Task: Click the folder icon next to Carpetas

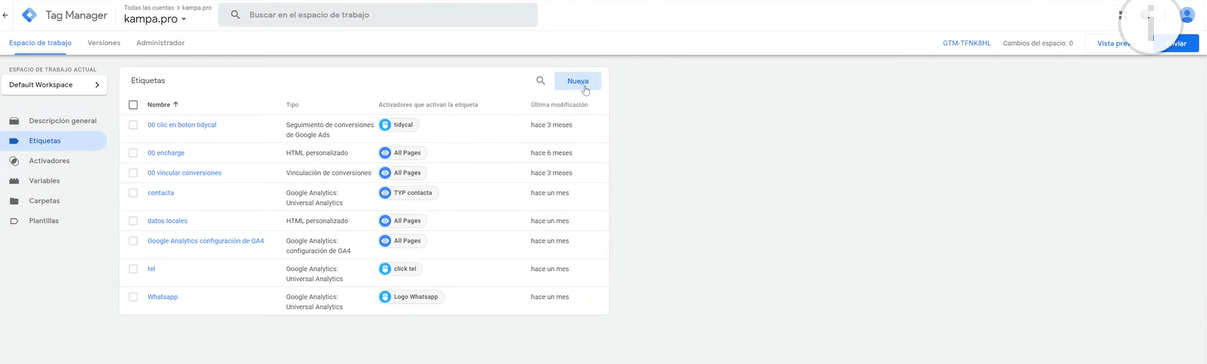Action: point(14,201)
